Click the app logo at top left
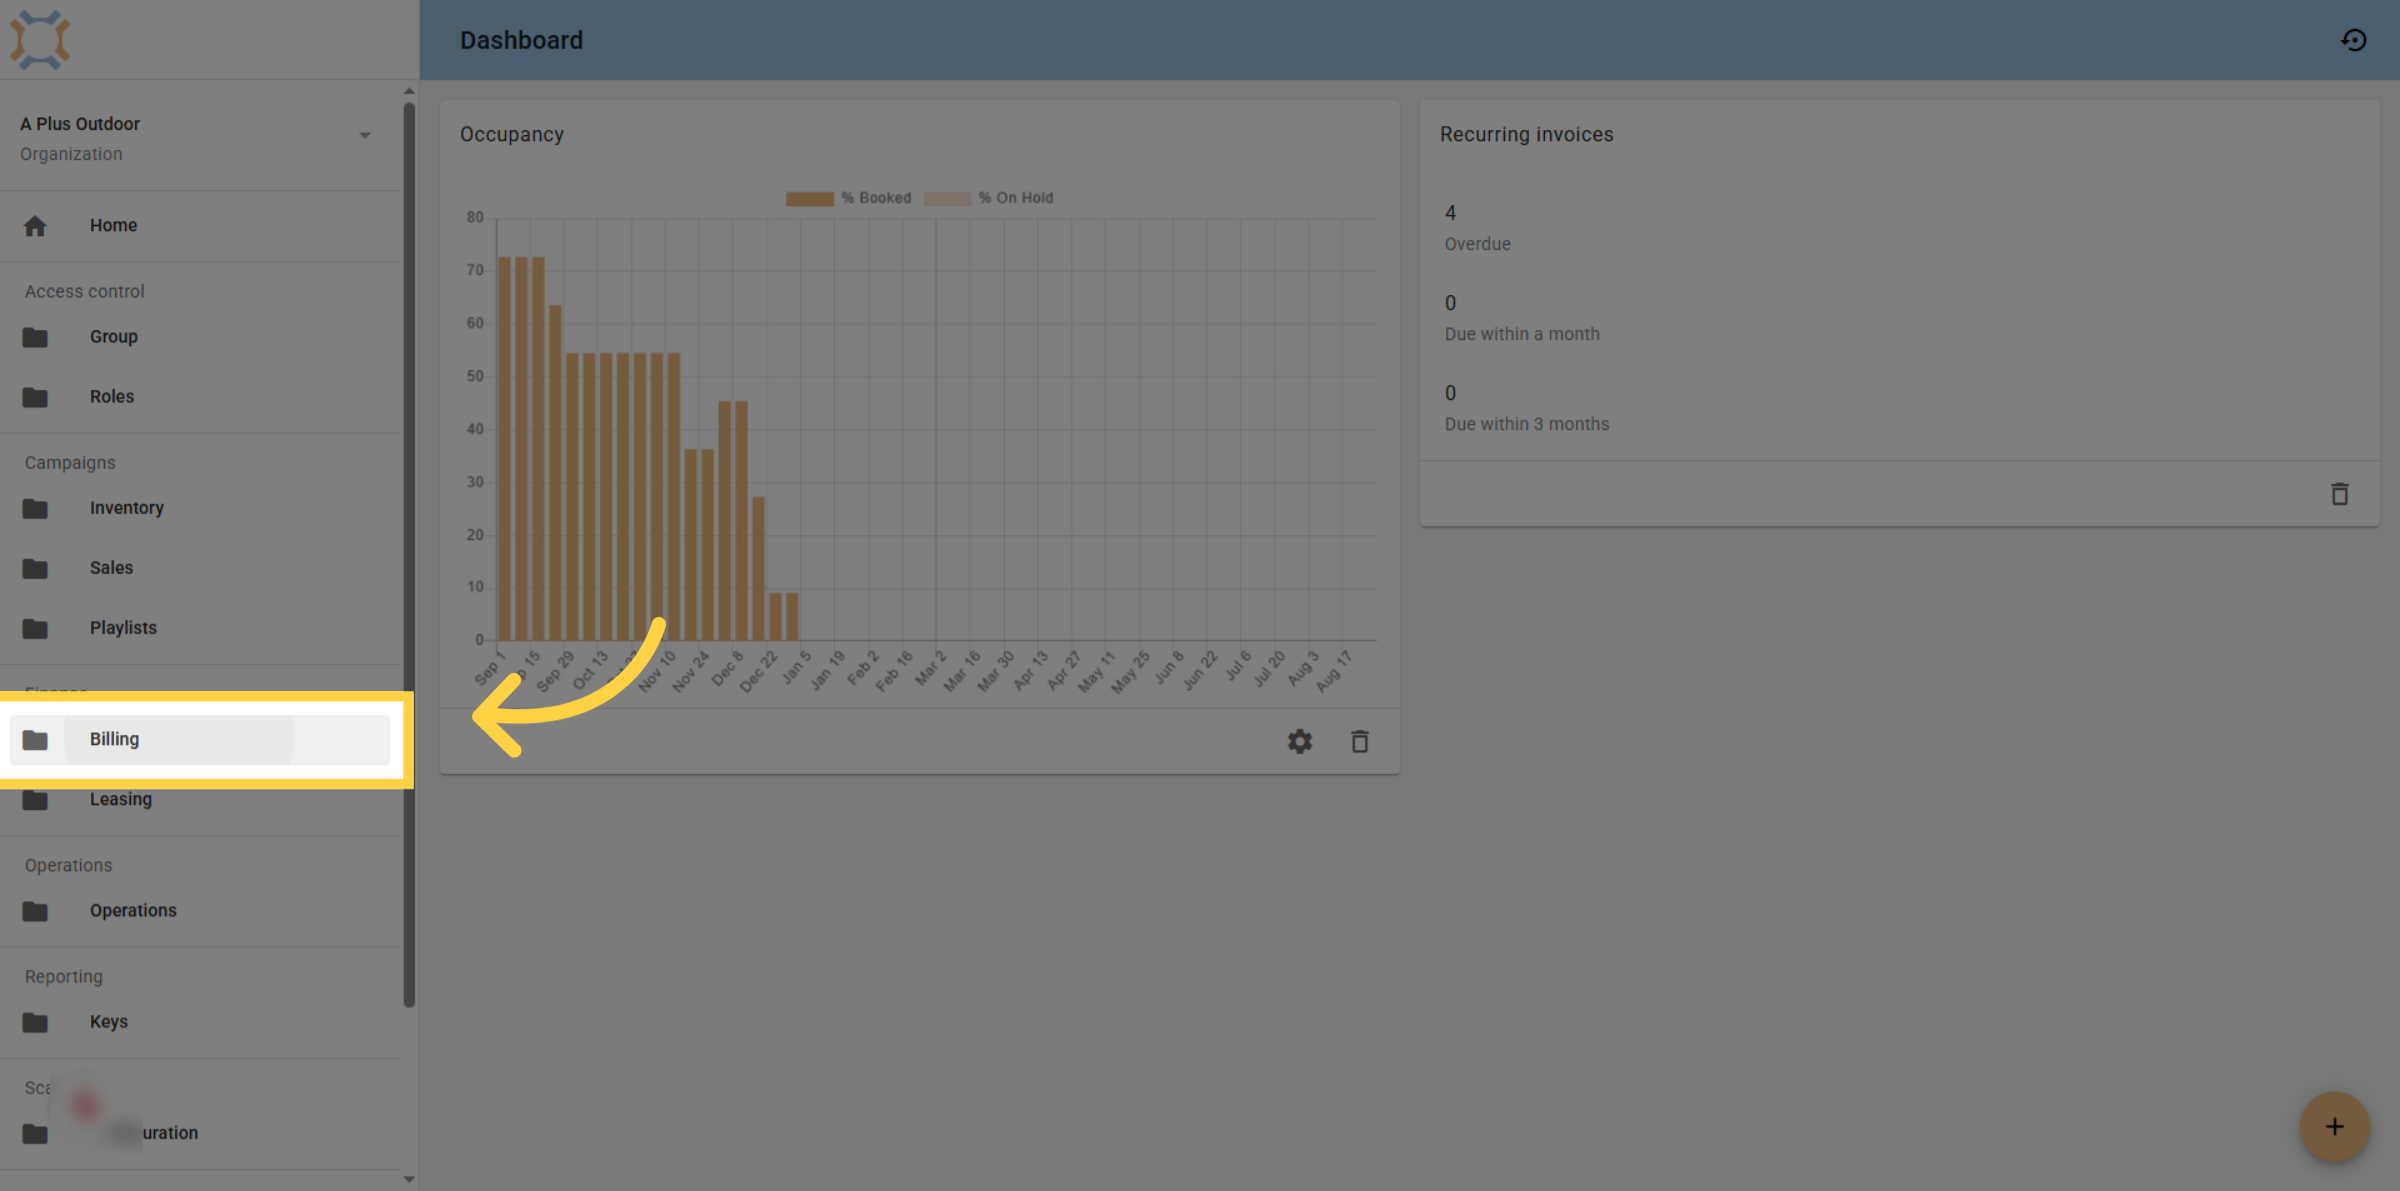 click(x=40, y=40)
